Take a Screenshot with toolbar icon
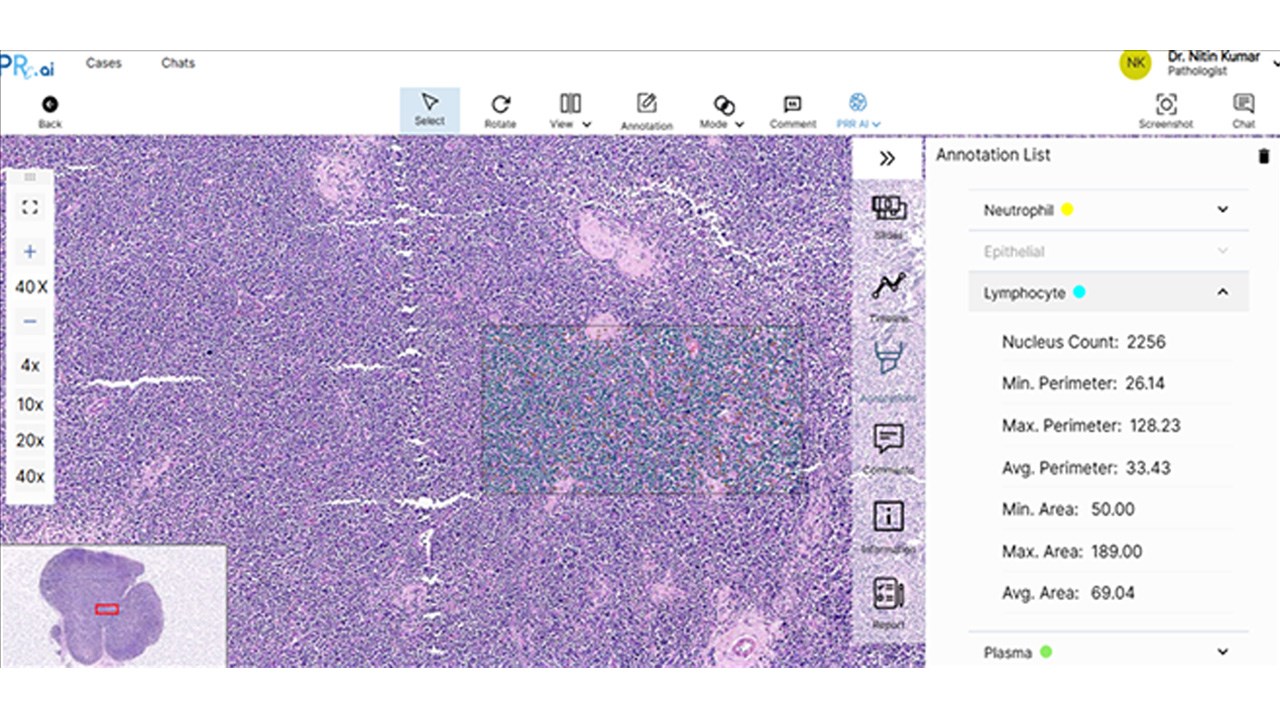The height and width of the screenshot is (720, 1280). tap(1165, 110)
